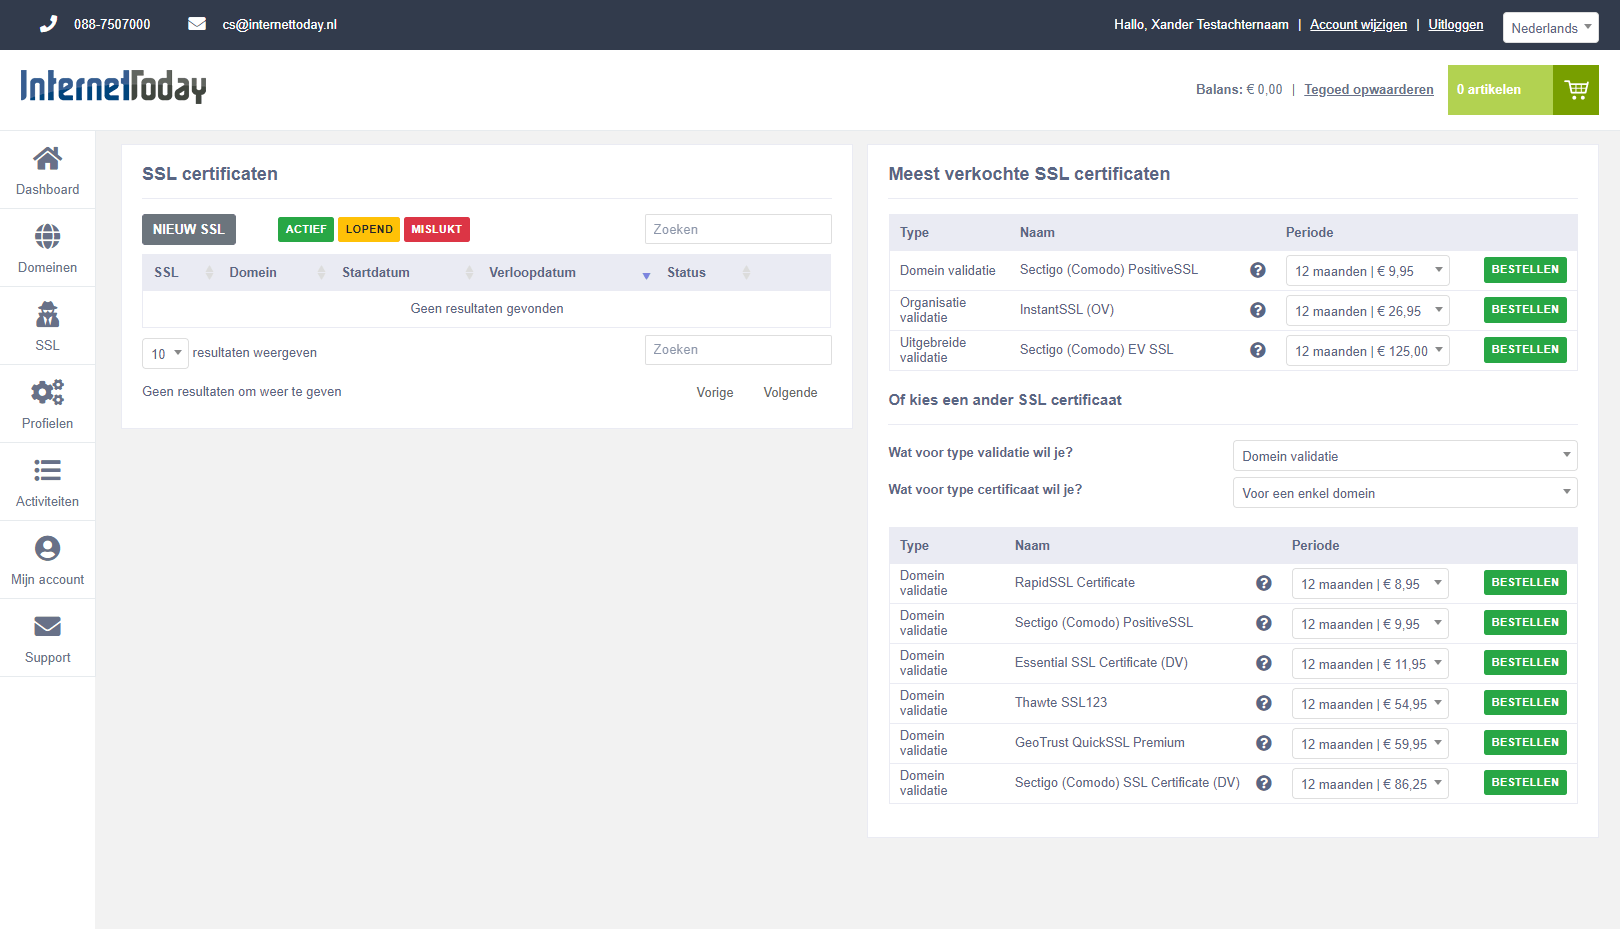Order the InstantSSL (OV) certificate
This screenshot has width=1620, height=929.
[1525, 310]
